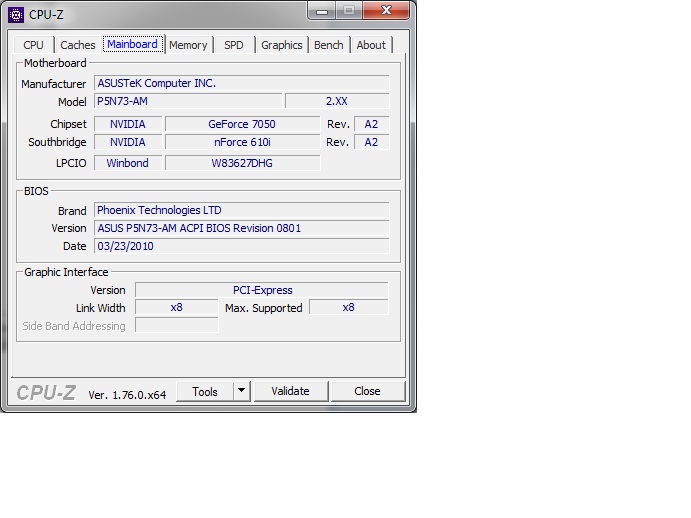
Task: Select the Mainboard tab
Action: point(133,44)
